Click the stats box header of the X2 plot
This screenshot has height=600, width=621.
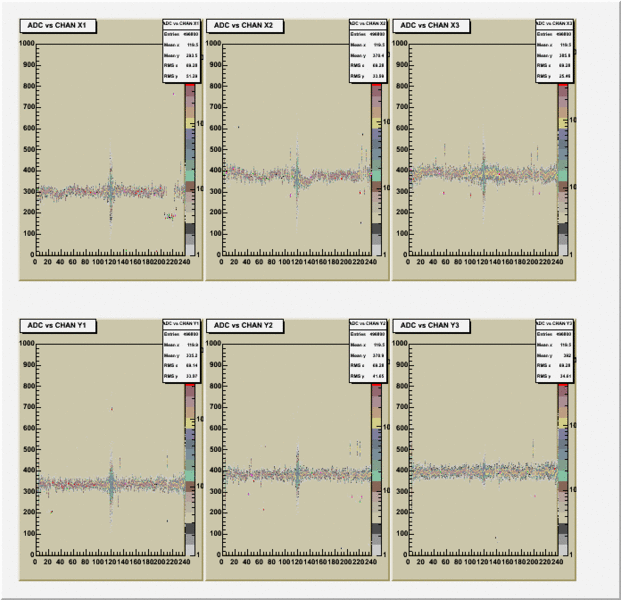[368, 24]
